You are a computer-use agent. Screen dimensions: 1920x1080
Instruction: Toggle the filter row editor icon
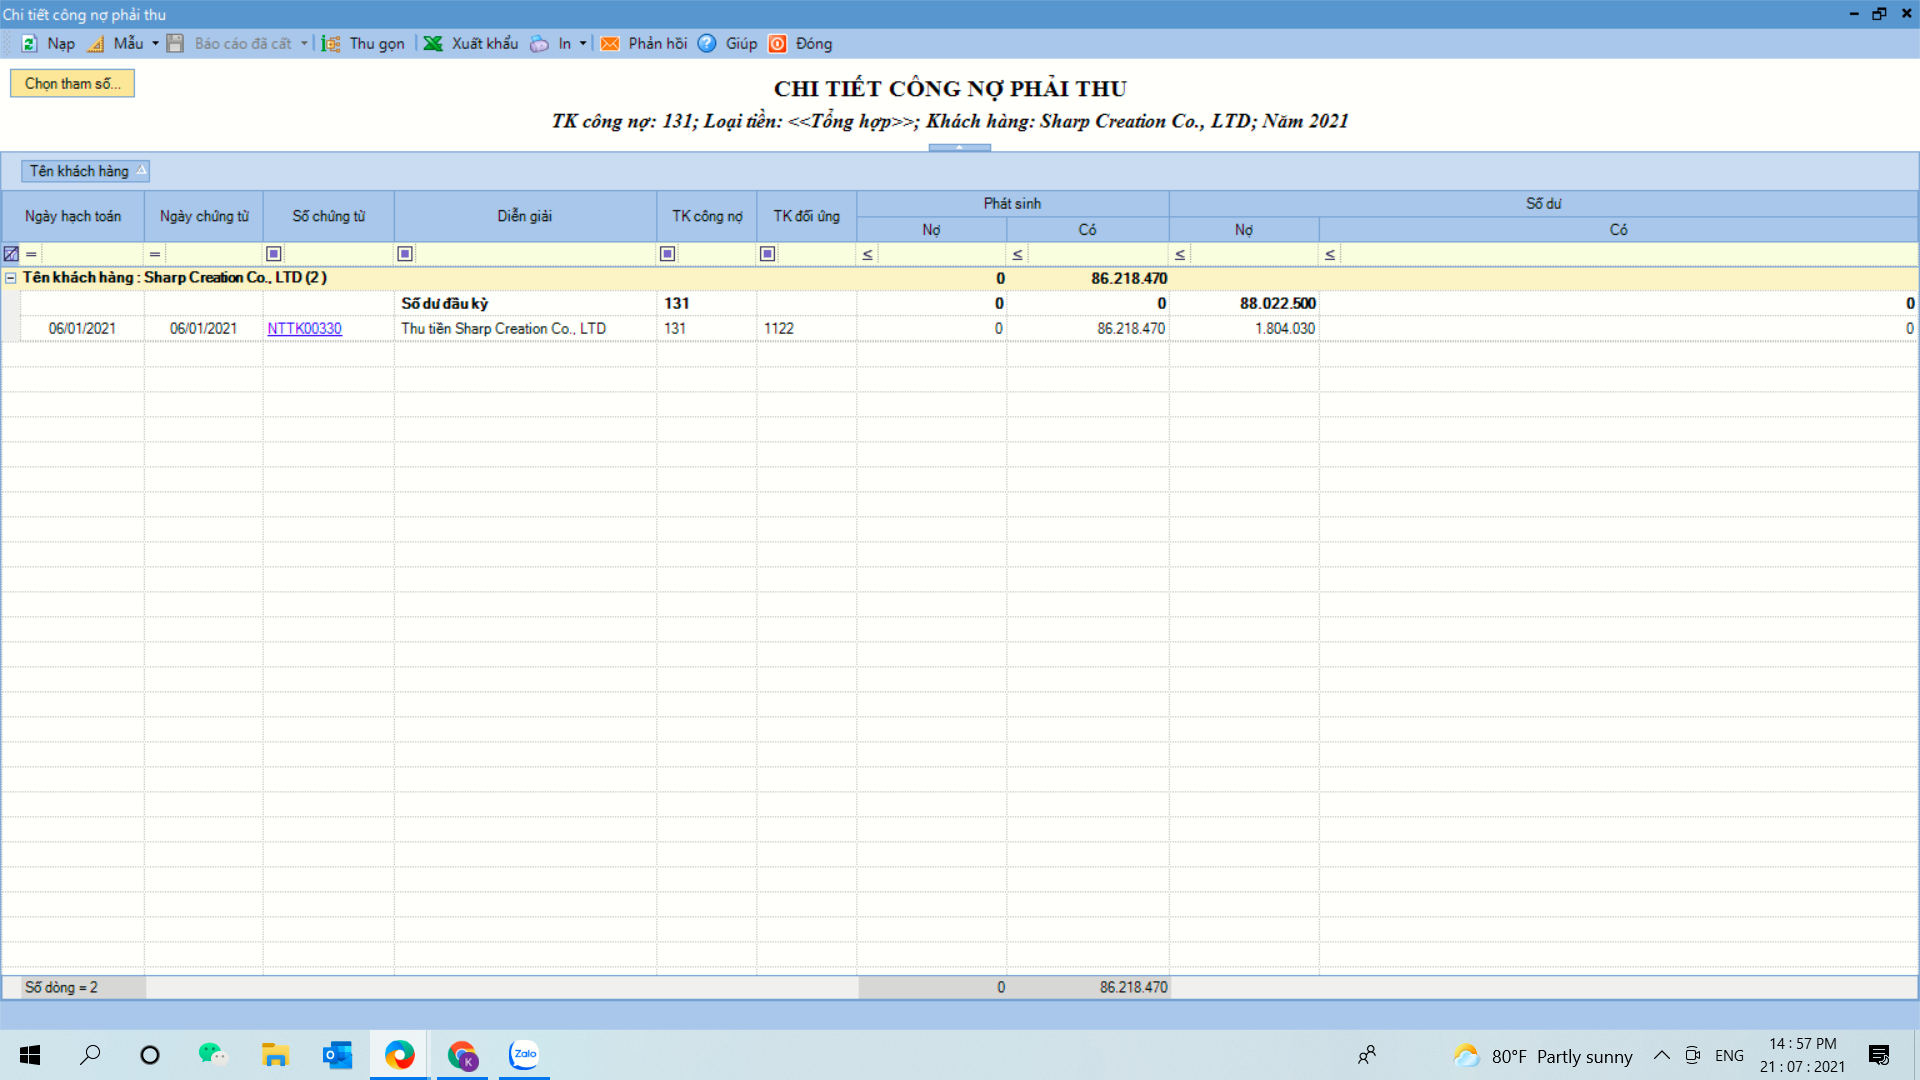[11, 254]
